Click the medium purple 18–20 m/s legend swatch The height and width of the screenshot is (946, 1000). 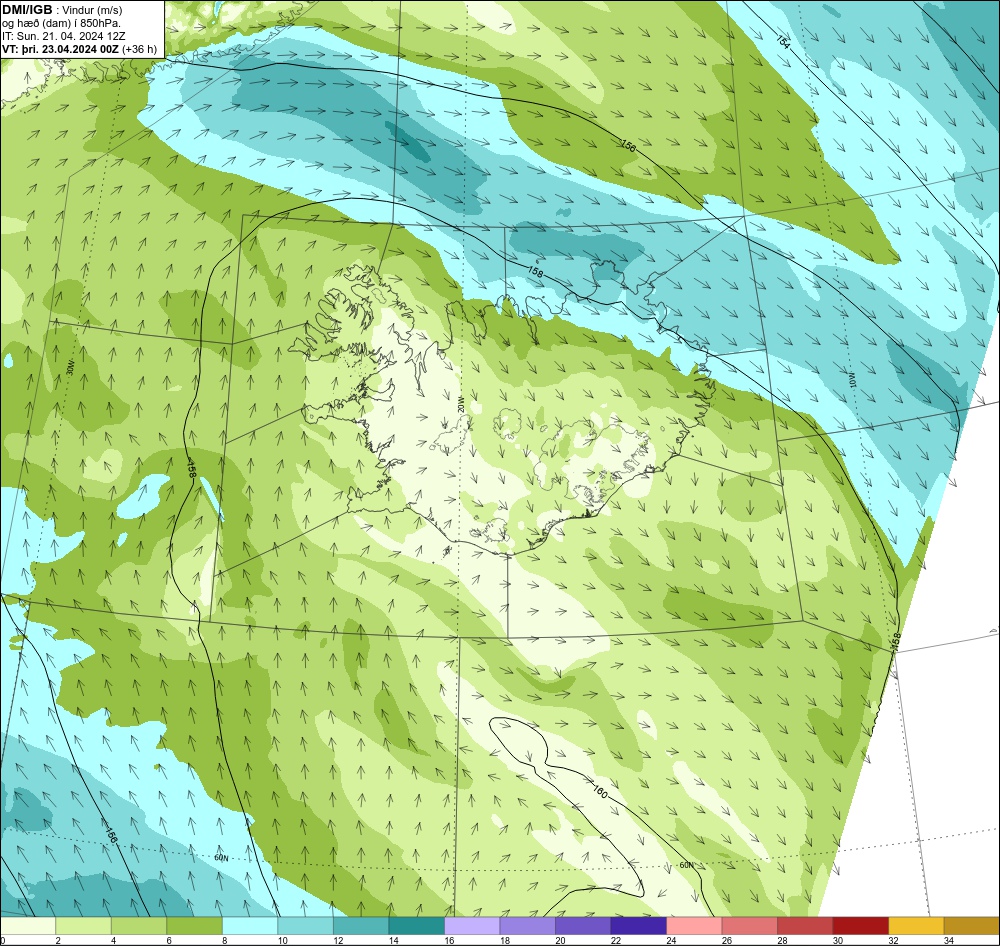(527, 925)
